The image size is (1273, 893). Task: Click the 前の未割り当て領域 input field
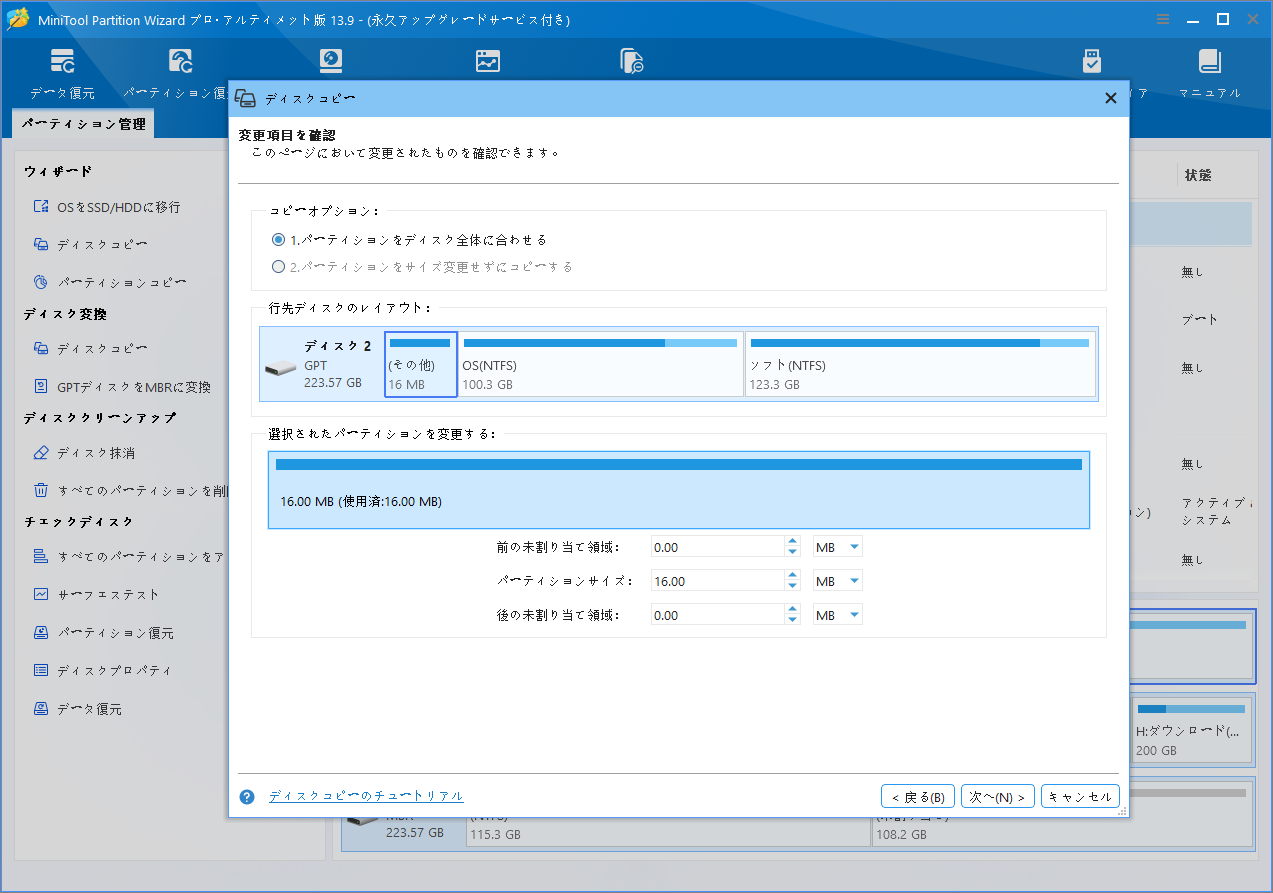718,547
